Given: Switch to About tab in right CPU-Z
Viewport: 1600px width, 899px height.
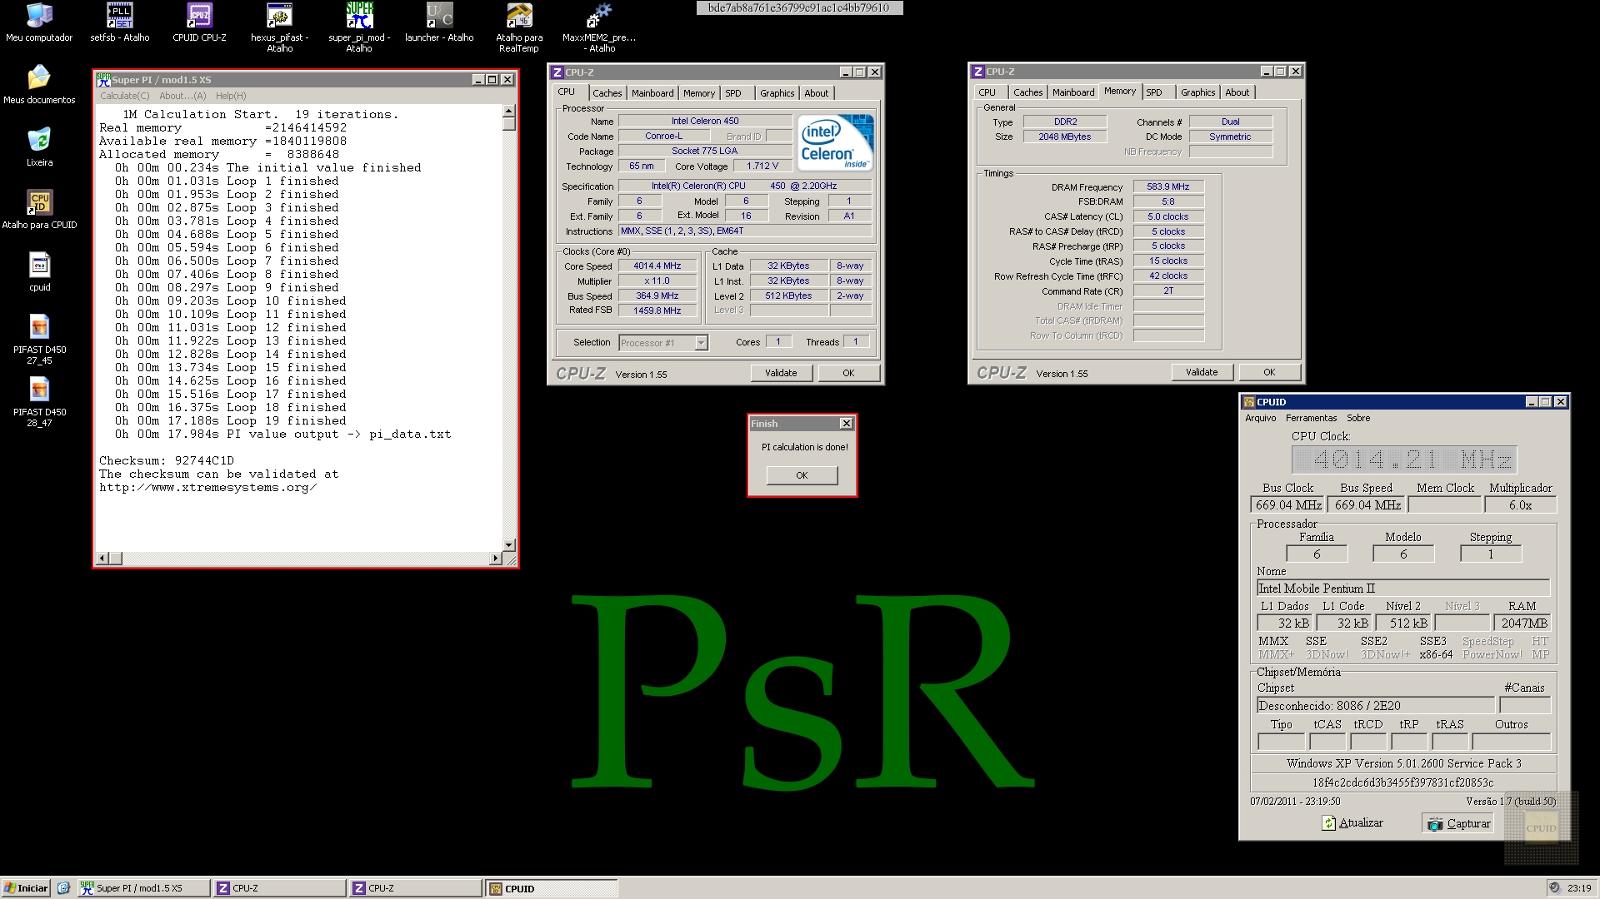Looking at the screenshot, I should click(1237, 92).
